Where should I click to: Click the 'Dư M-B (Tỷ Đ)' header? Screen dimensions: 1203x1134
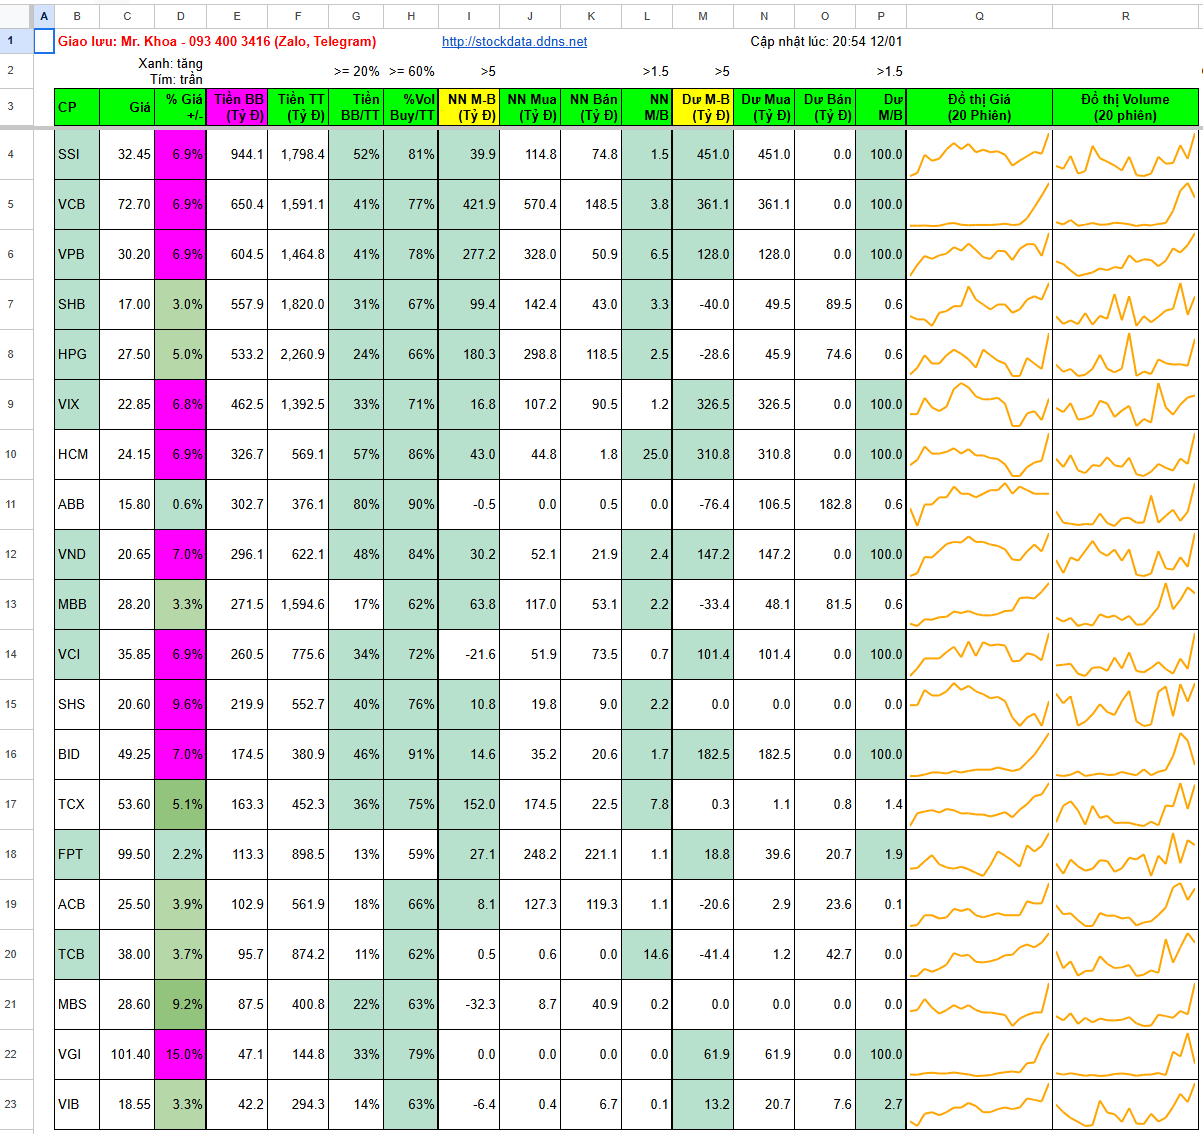[x=703, y=107]
